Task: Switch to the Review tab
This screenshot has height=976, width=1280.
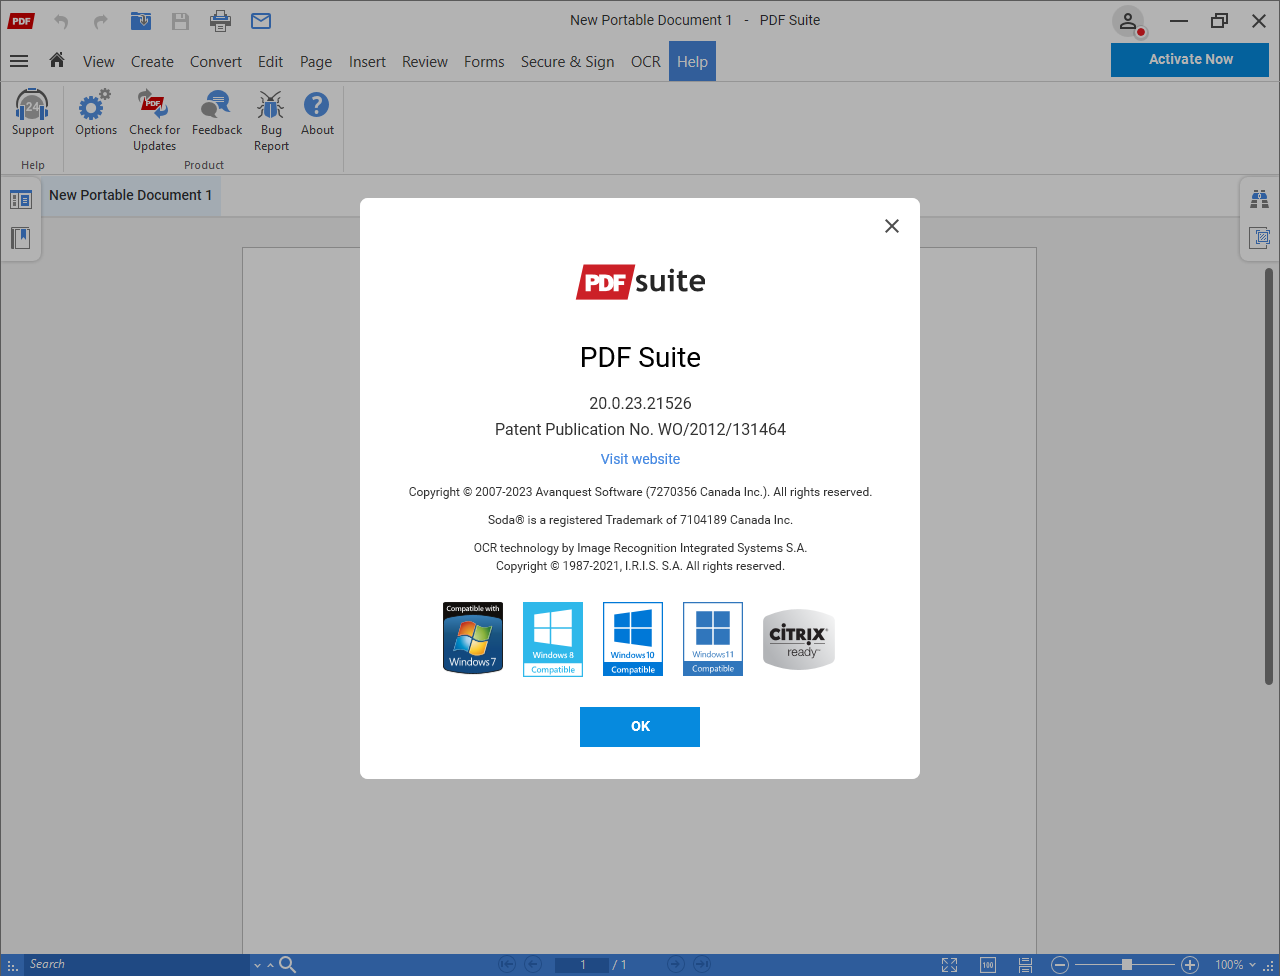Action: (x=425, y=62)
